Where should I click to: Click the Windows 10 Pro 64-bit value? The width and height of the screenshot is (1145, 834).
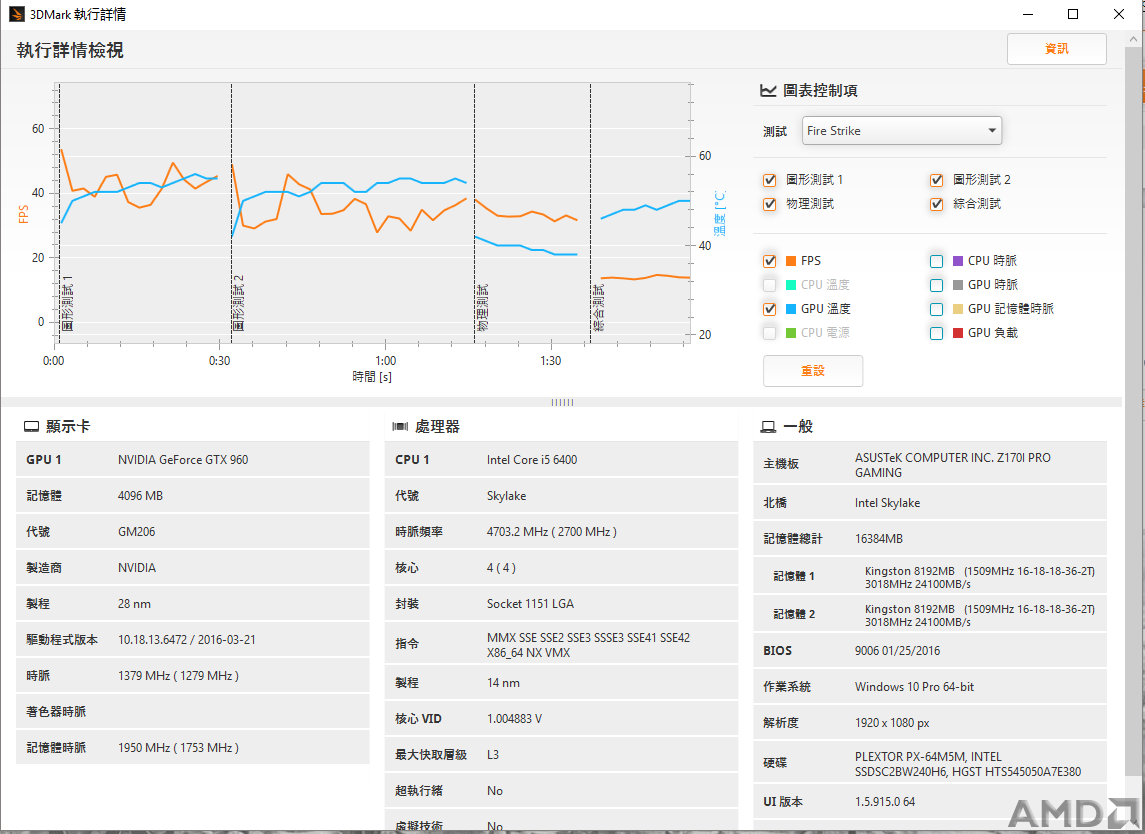tap(914, 687)
